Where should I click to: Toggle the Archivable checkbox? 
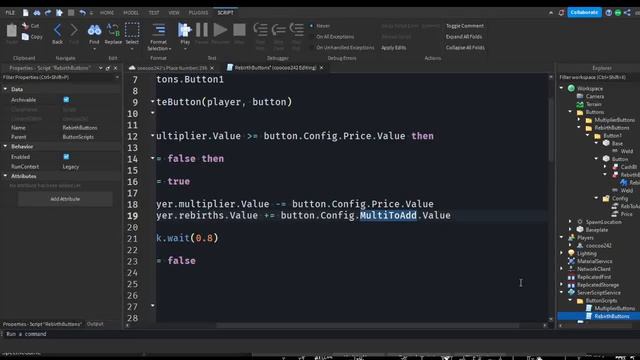pyautogui.click(x=66, y=100)
